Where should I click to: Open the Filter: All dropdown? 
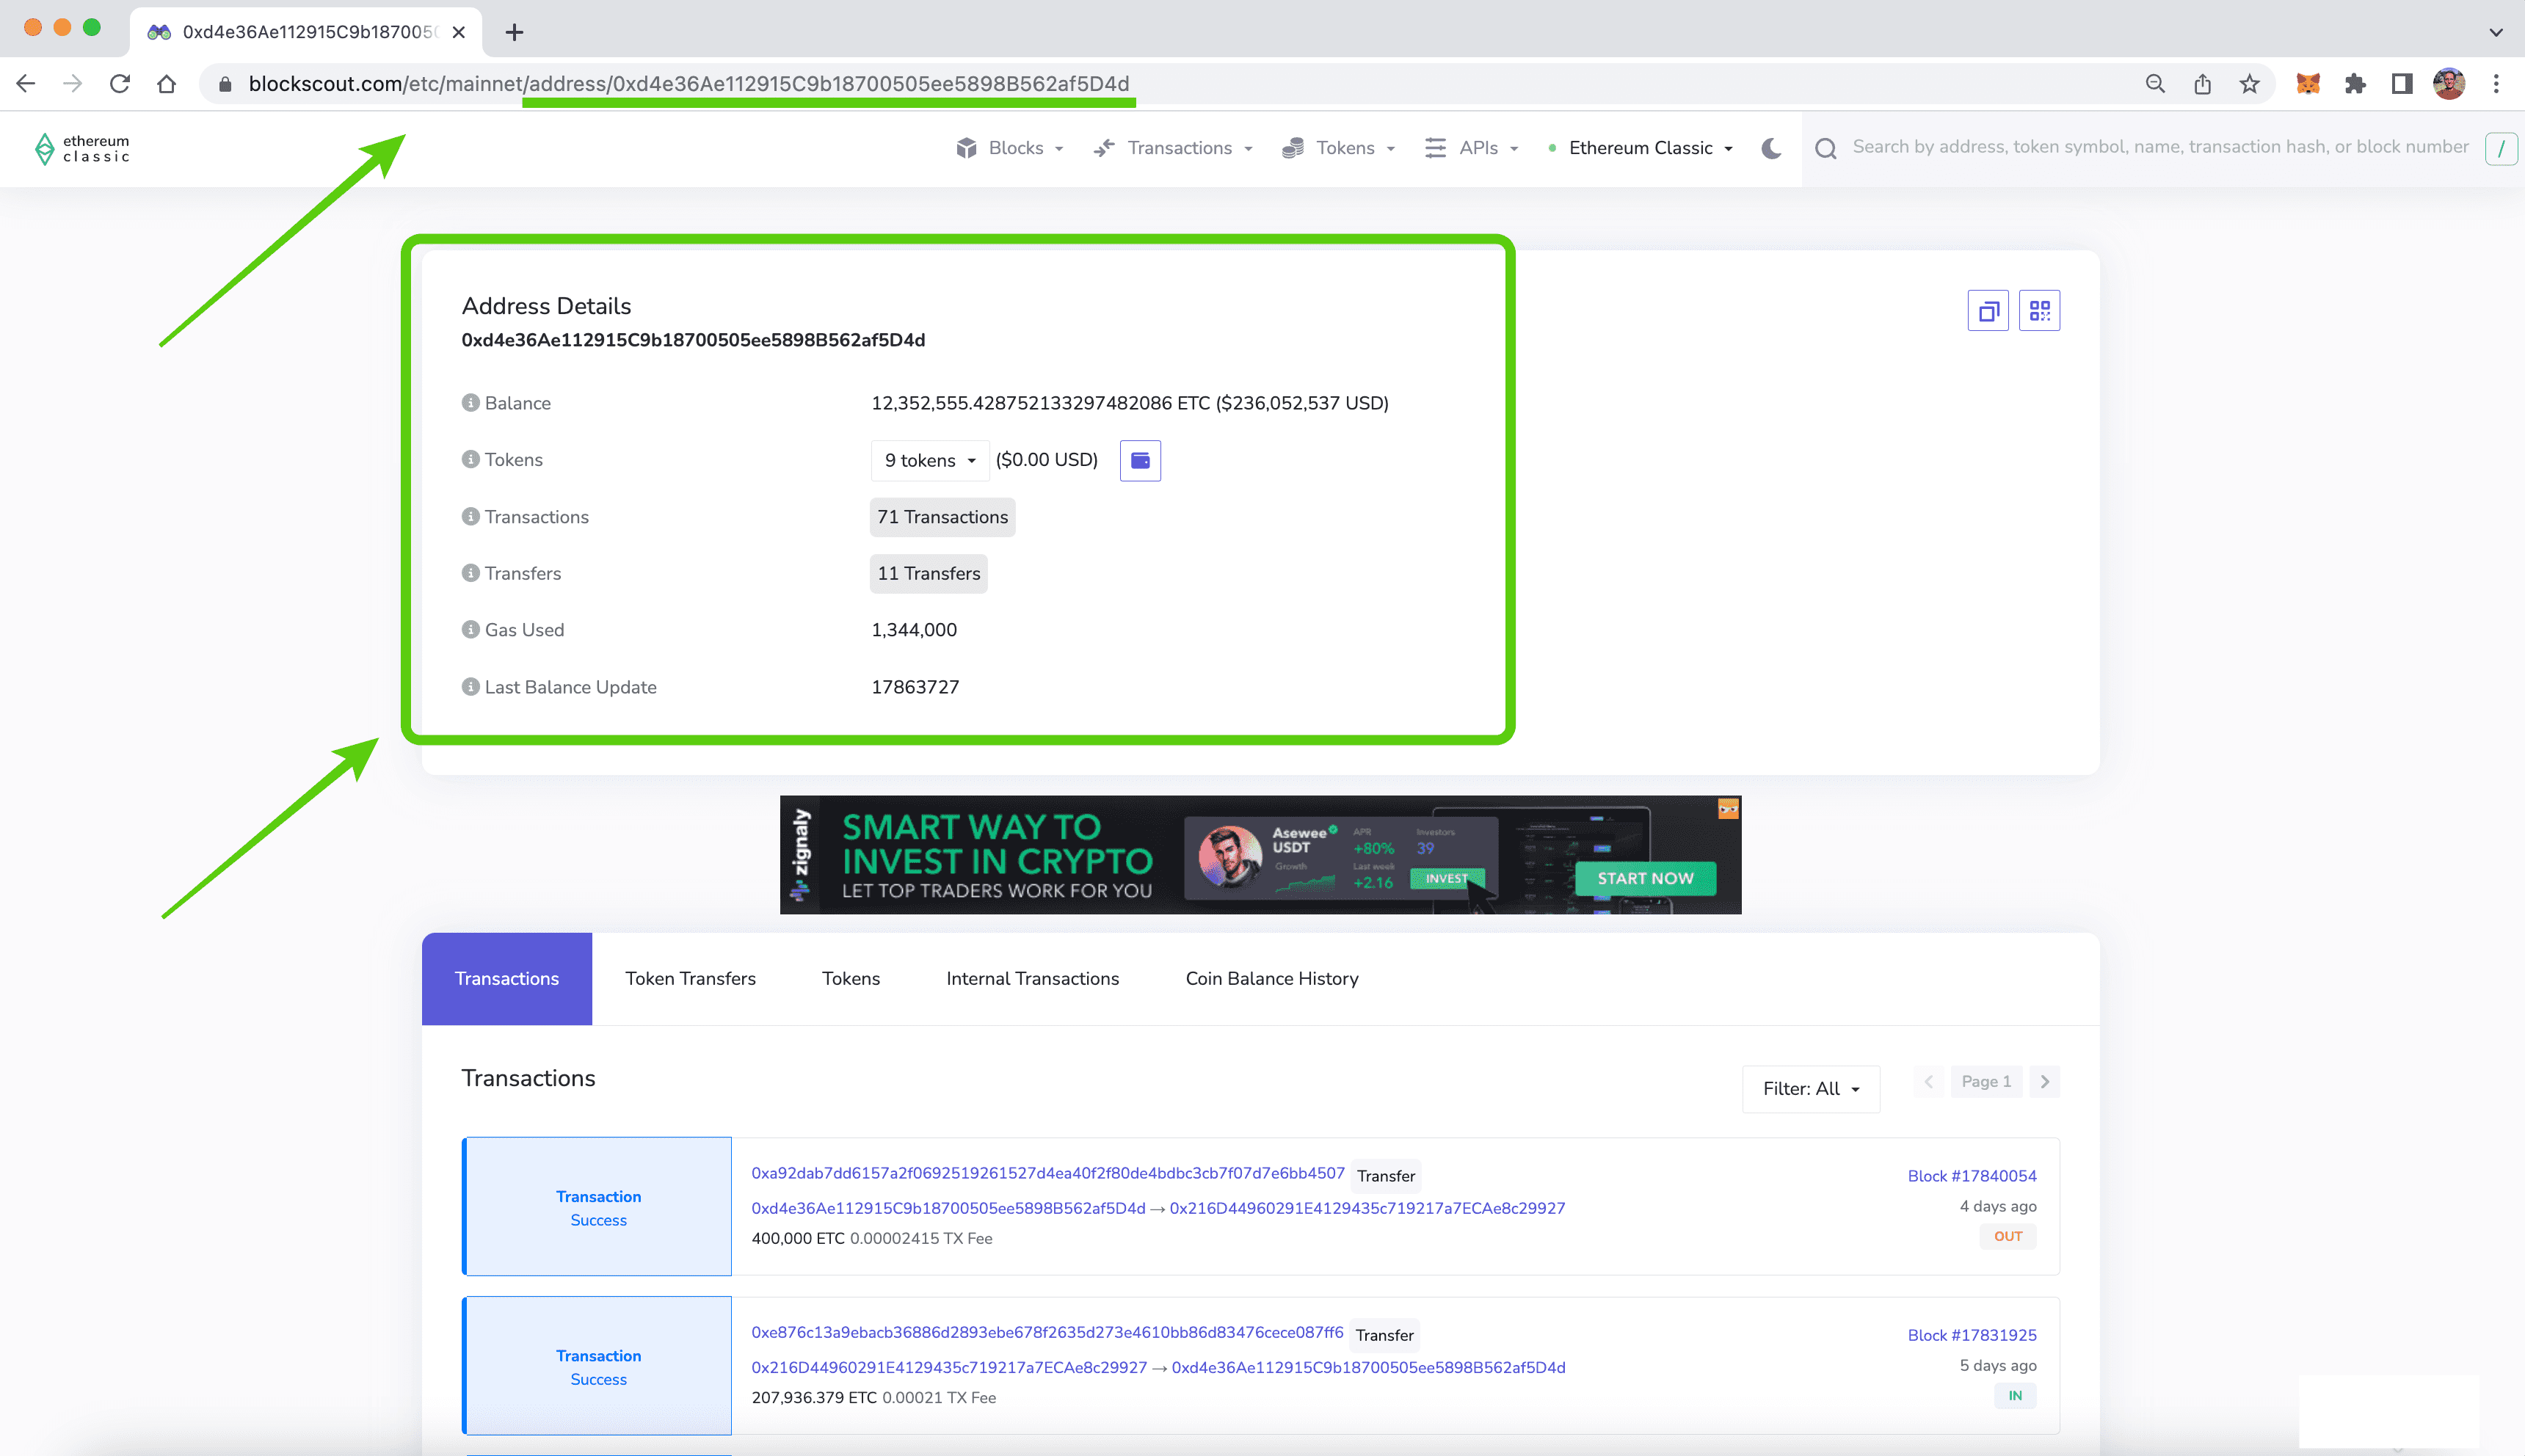(x=1811, y=1089)
